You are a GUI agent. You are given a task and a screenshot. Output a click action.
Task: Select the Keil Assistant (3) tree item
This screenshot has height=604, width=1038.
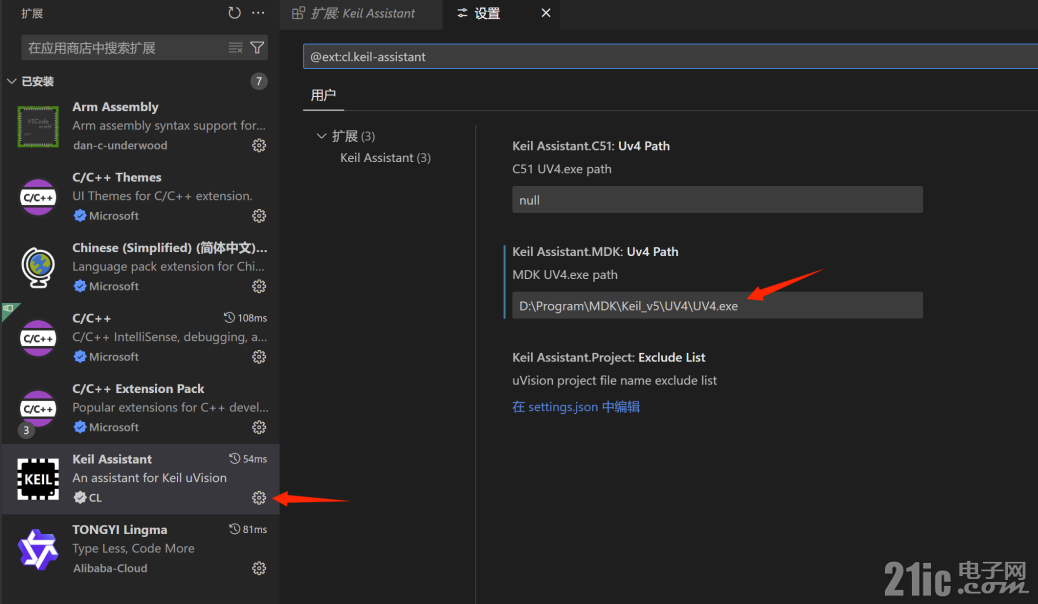pos(384,157)
